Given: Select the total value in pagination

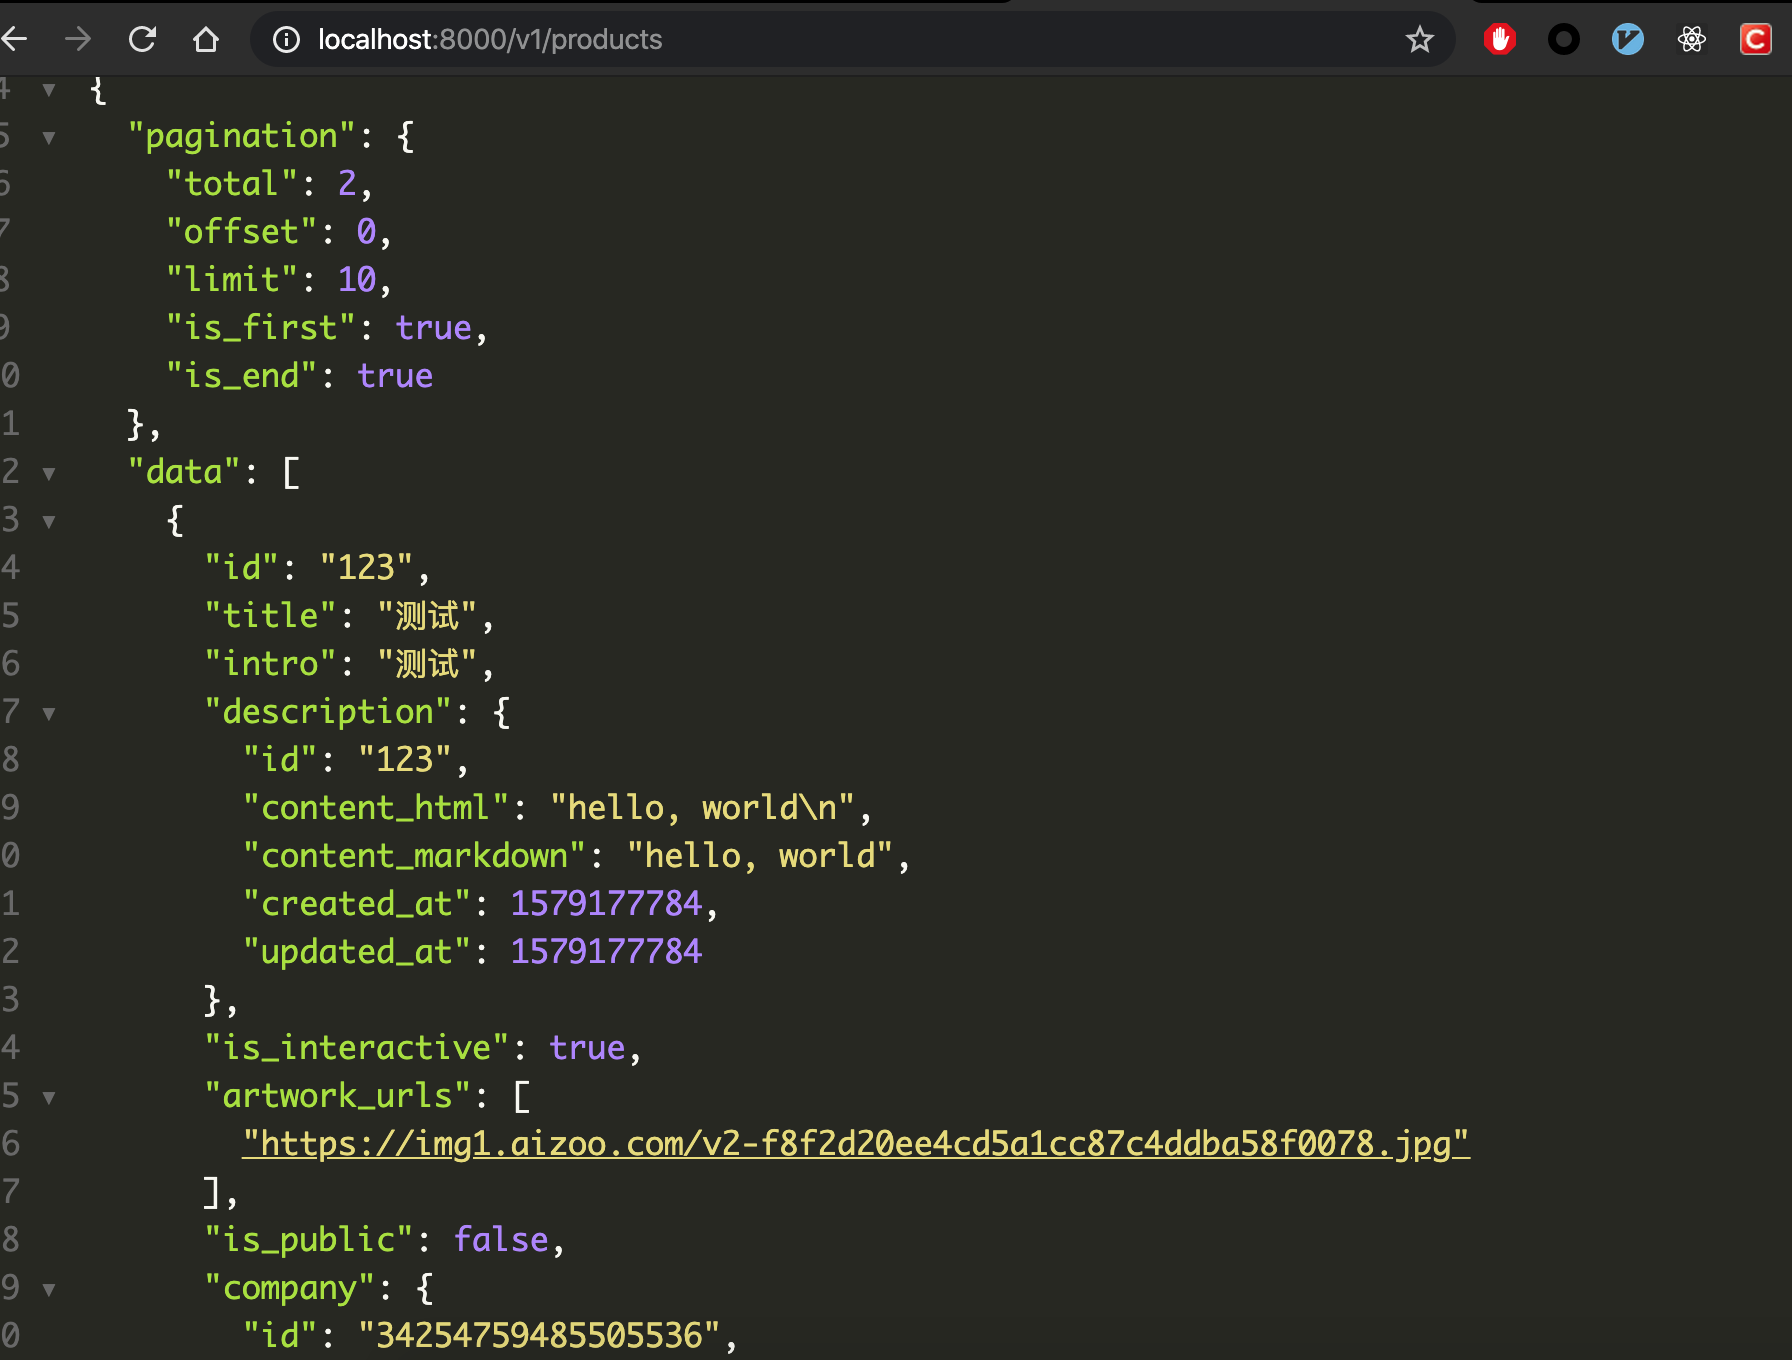Looking at the screenshot, I should coord(347,183).
